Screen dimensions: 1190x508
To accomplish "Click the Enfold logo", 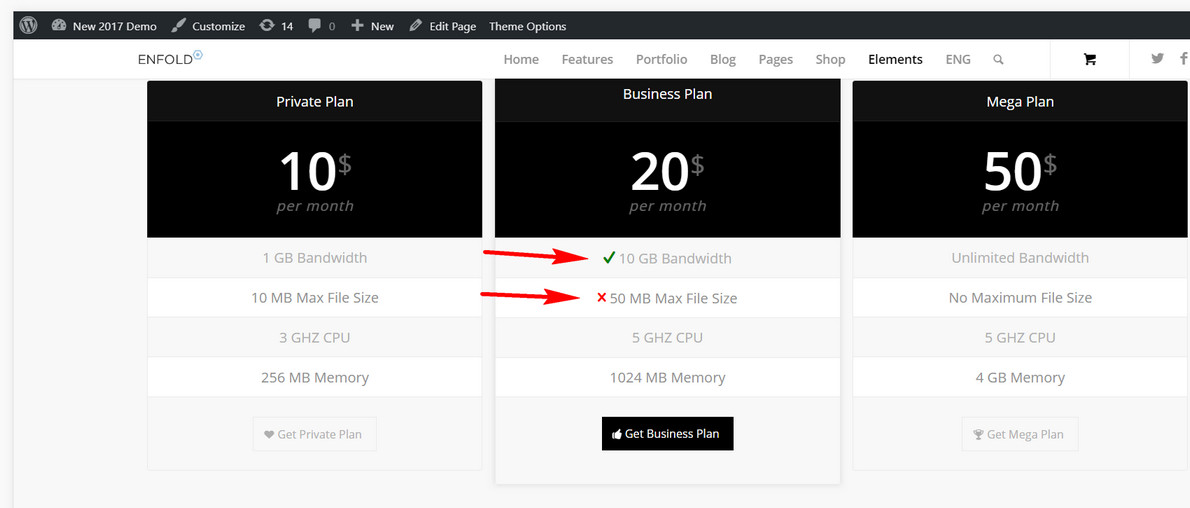I will coord(170,58).
